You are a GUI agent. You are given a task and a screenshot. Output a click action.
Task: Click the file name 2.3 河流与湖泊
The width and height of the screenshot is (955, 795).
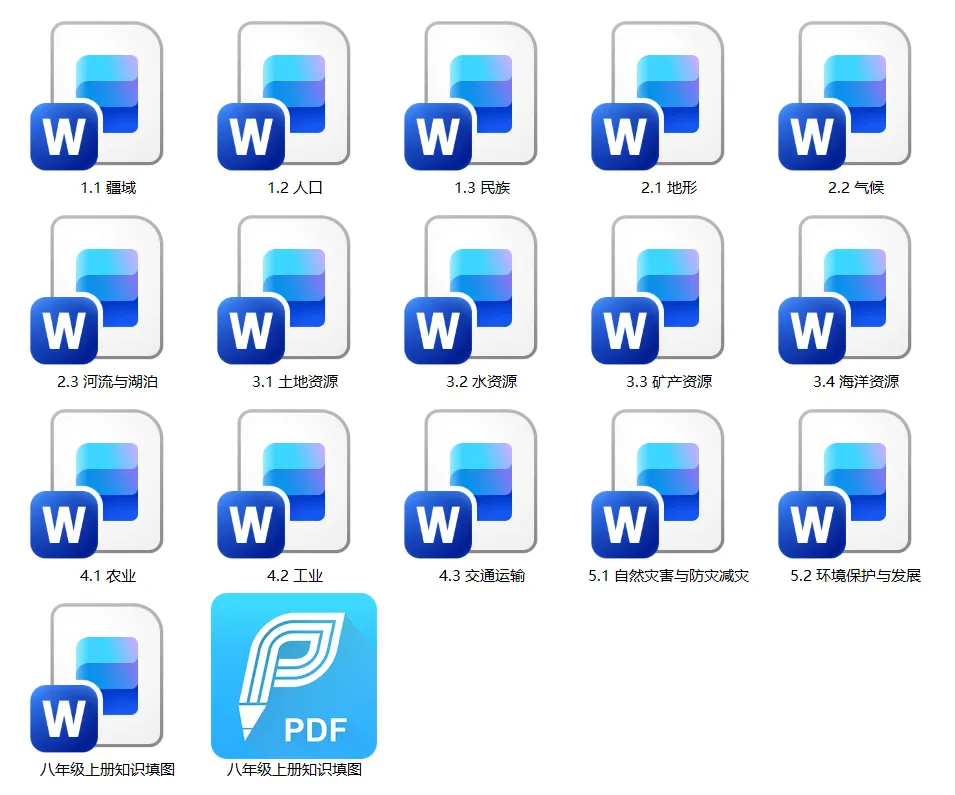[108, 381]
